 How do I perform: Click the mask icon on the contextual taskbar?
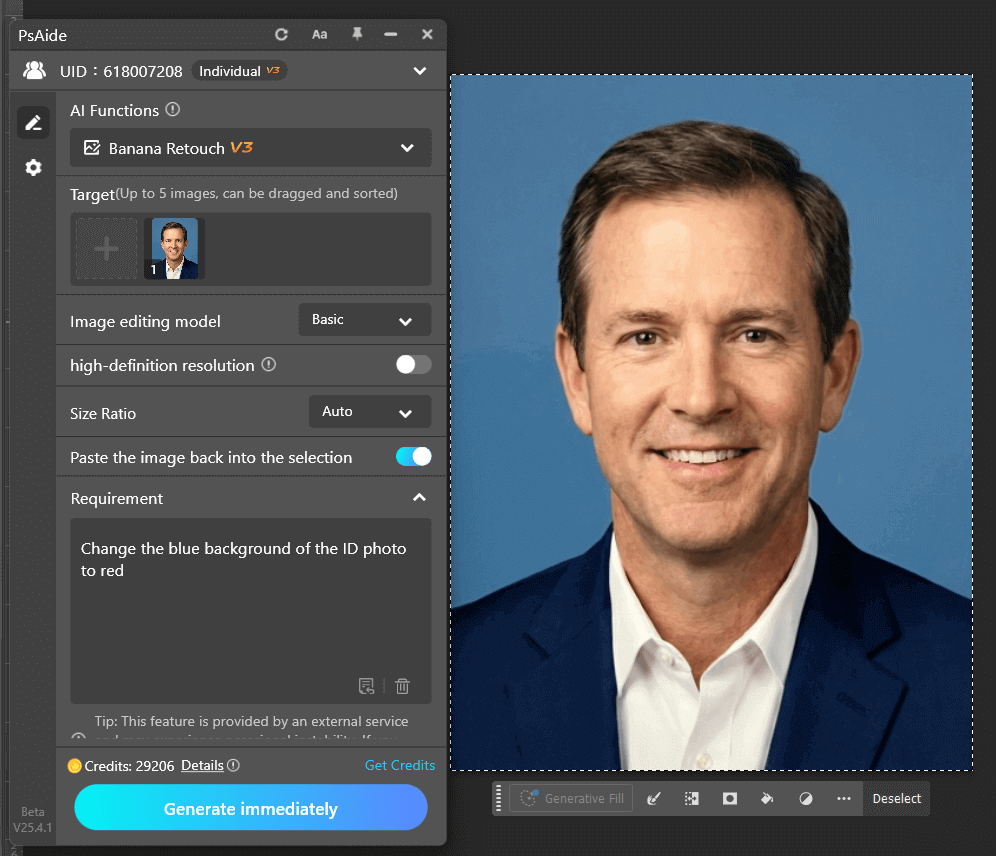pos(729,798)
